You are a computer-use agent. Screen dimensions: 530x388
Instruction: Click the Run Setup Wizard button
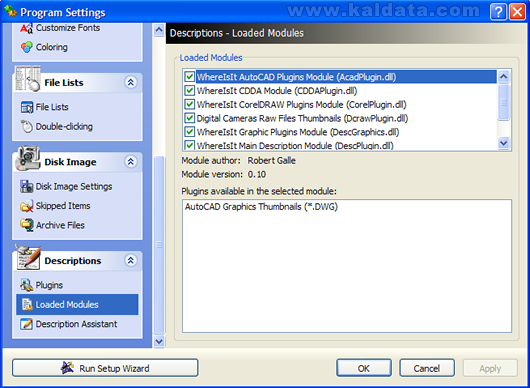(105, 368)
